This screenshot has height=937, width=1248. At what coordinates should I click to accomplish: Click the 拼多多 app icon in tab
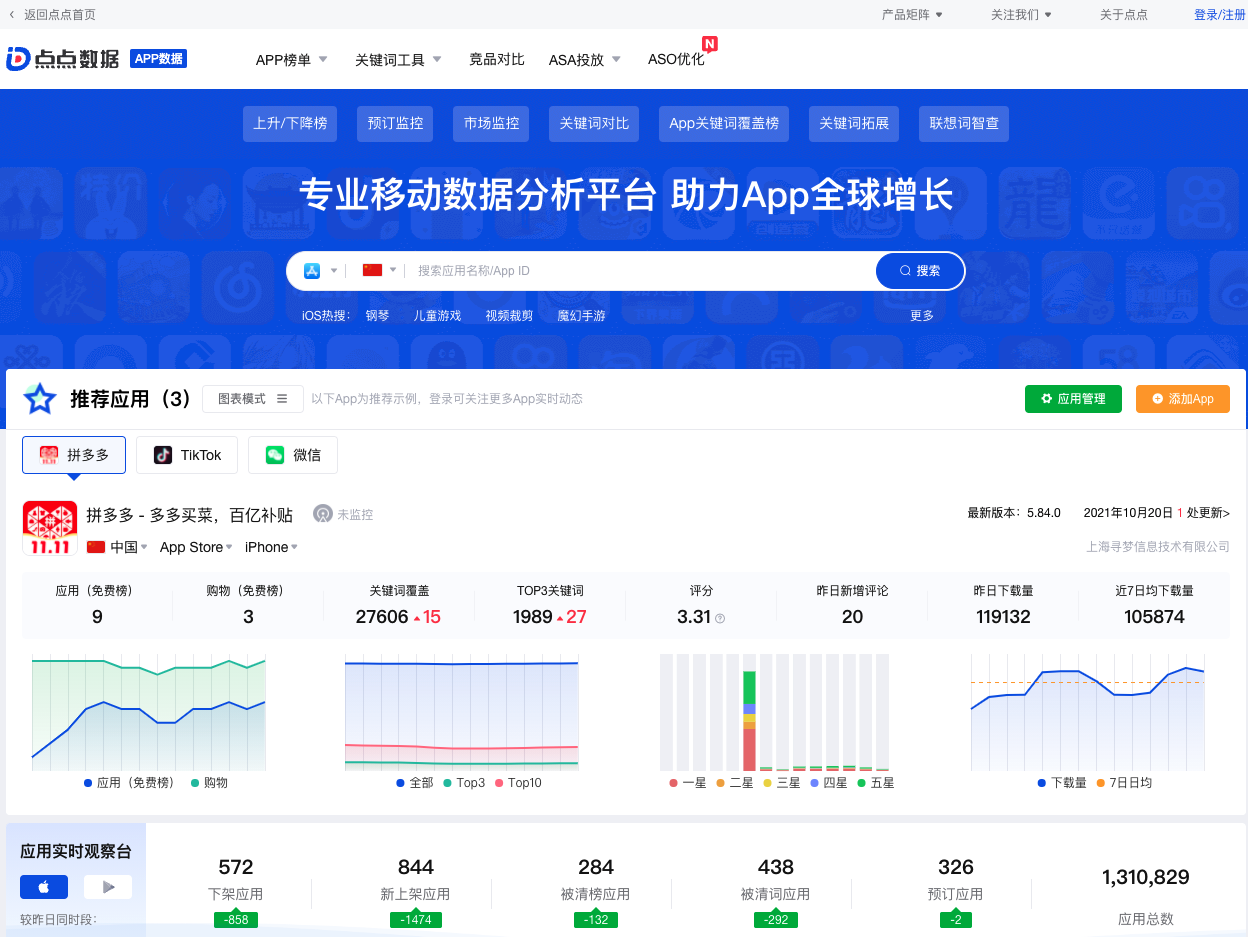pos(49,455)
